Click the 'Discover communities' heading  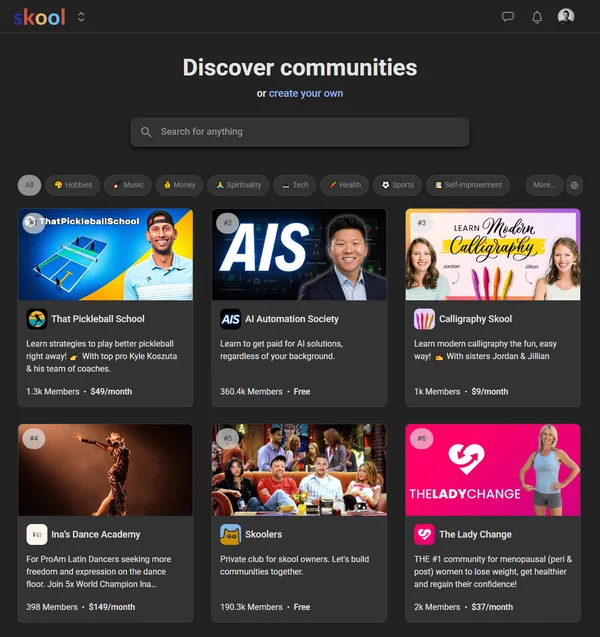coord(300,67)
